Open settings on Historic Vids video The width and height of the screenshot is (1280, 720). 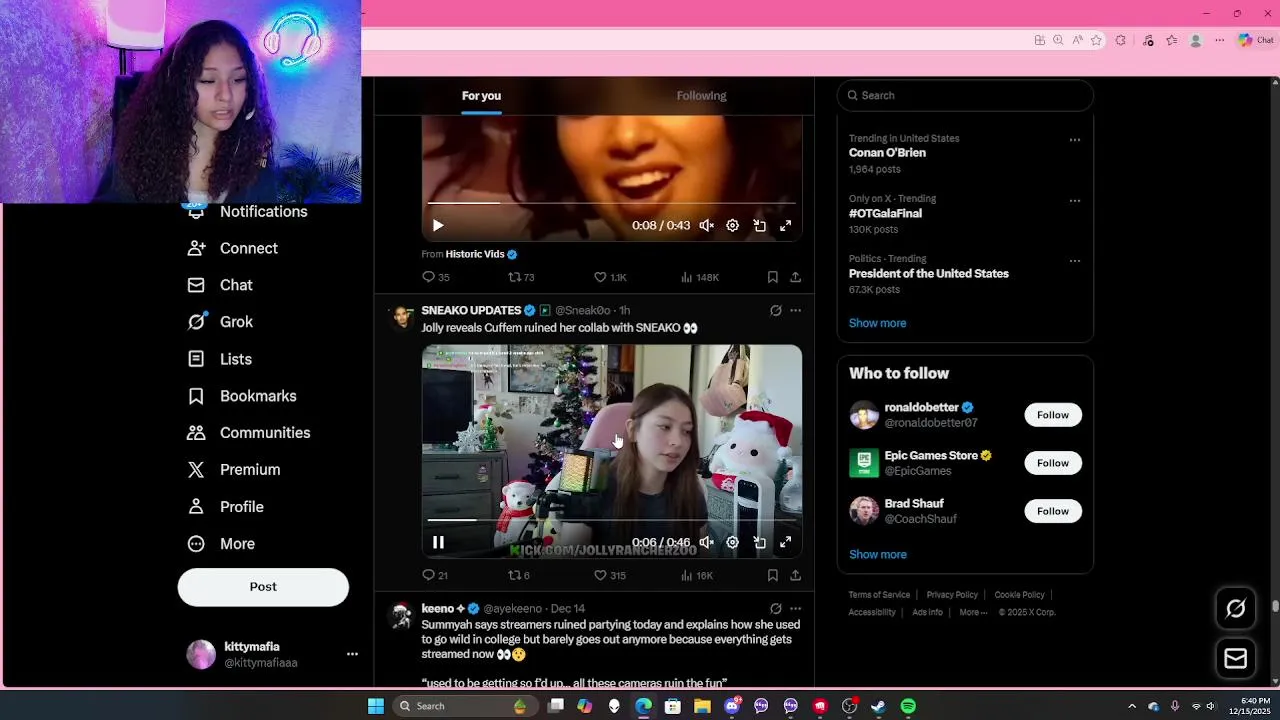[732, 226]
